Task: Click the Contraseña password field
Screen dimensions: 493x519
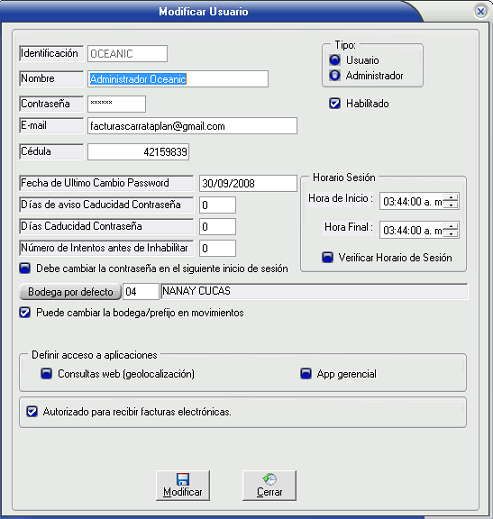Action: point(117,104)
